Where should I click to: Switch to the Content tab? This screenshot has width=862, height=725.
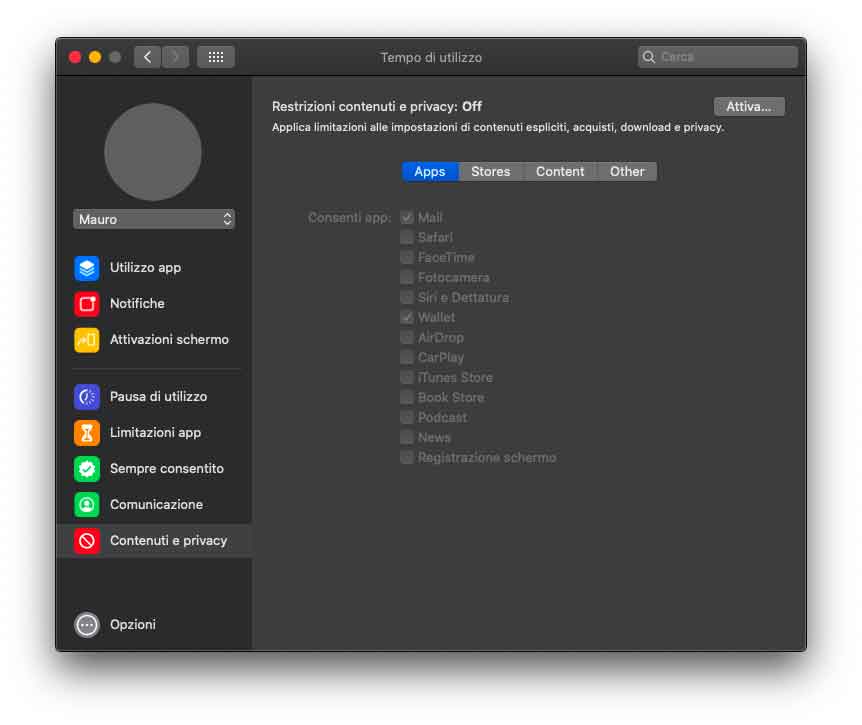[x=560, y=171]
